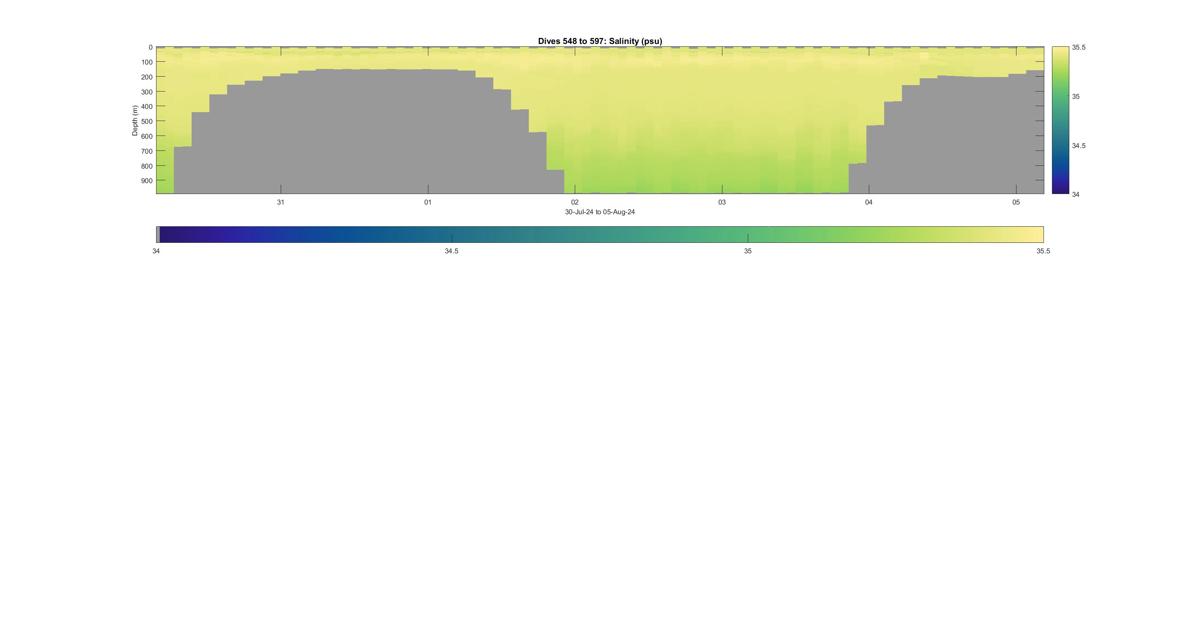Click the date tick label '03'

tap(722, 202)
